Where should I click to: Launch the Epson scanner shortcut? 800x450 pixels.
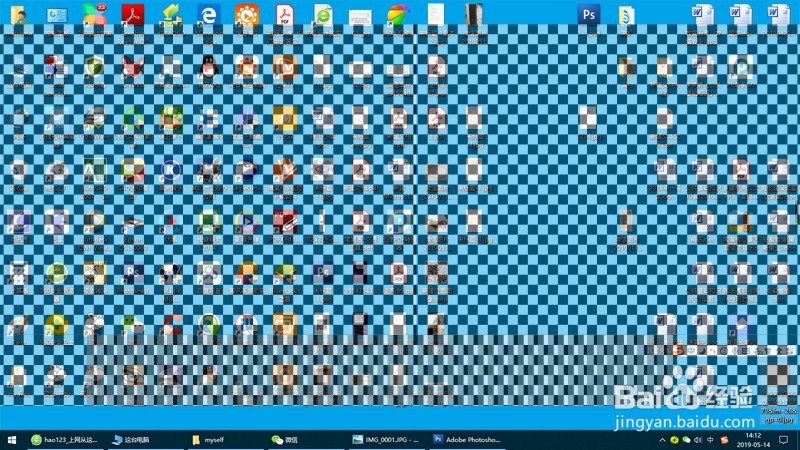coord(133,223)
